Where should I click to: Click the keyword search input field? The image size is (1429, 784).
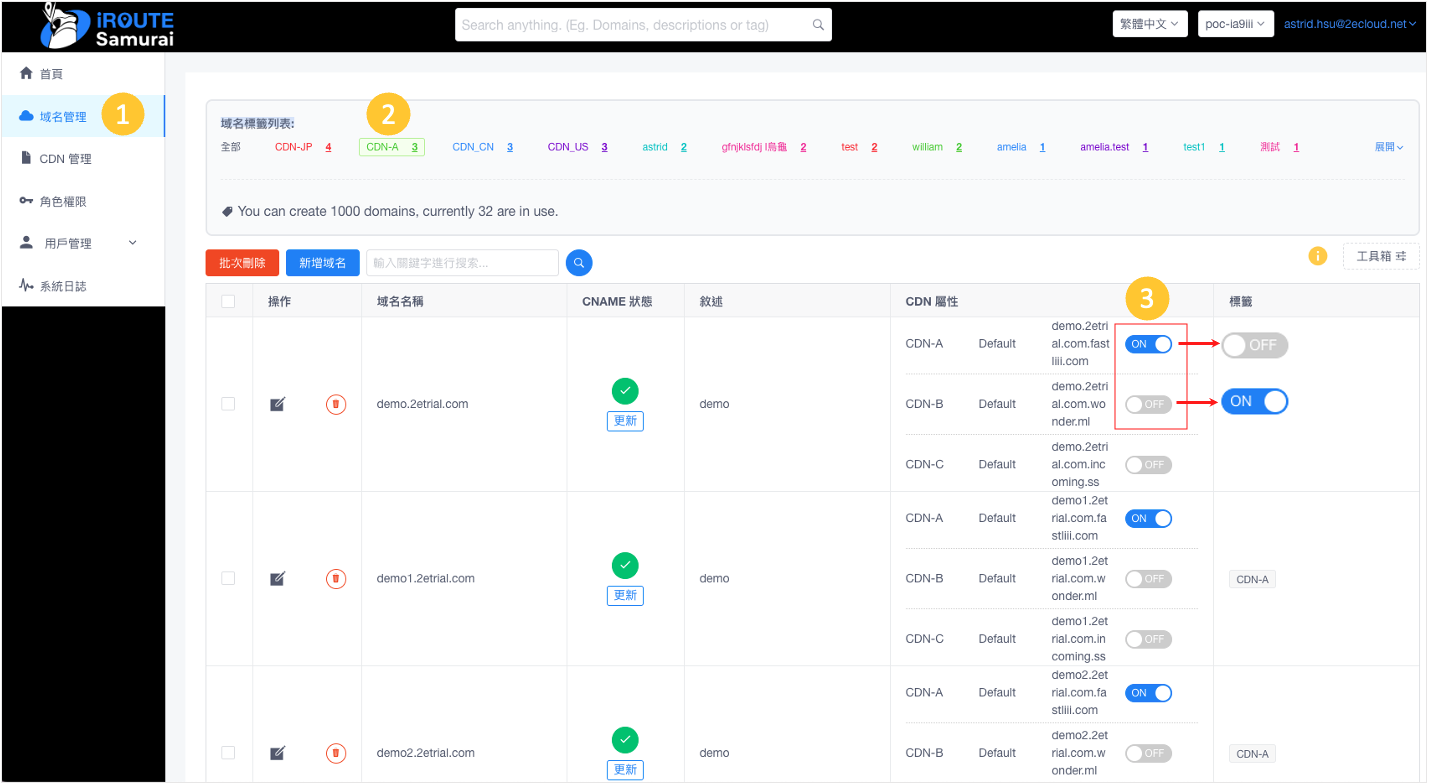462,263
